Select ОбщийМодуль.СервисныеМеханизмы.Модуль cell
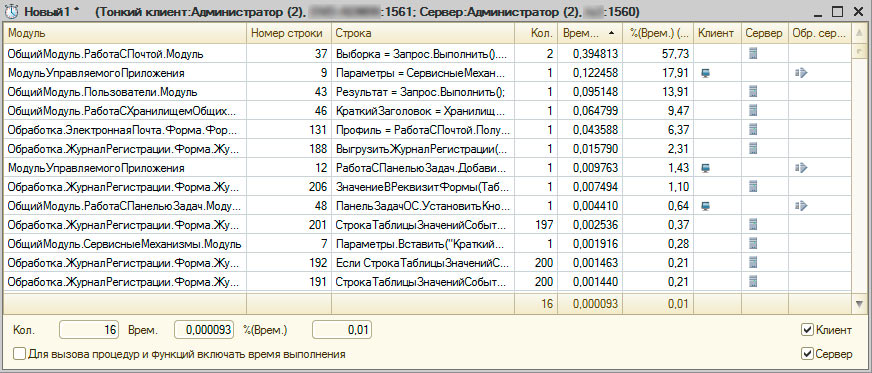872x373 pixels. pyautogui.click(x=125, y=243)
